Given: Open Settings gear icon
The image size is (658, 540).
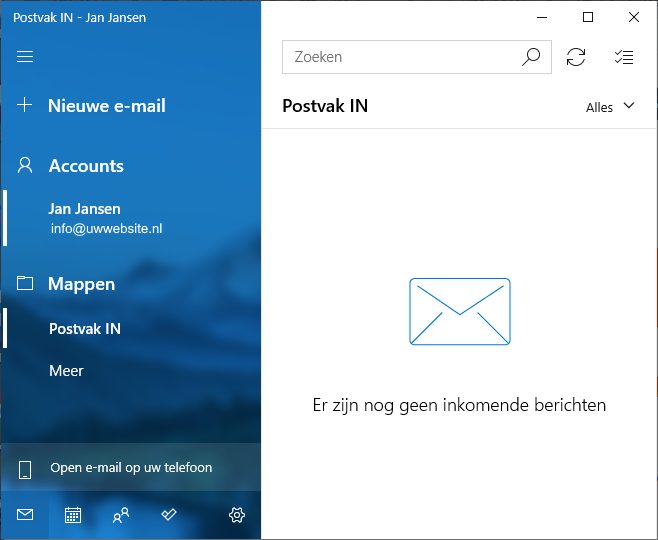Looking at the screenshot, I should [x=237, y=515].
